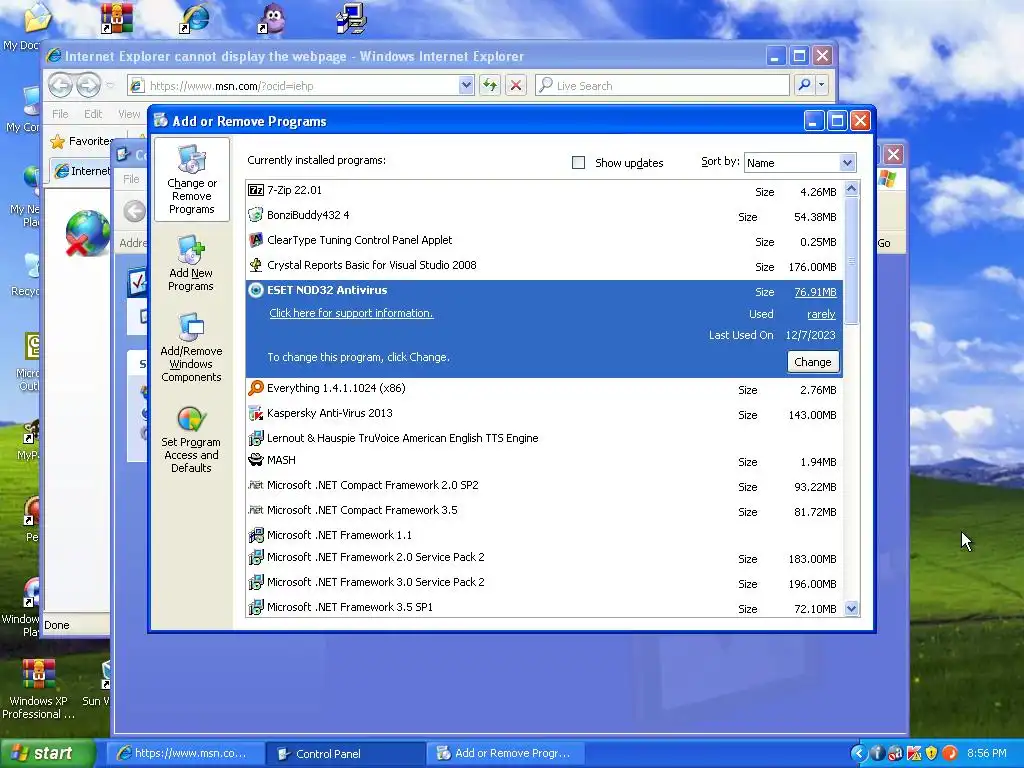Viewport: 1024px width, 768px height.
Task: Click the 76.91MB size link
Action: pyautogui.click(x=815, y=292)
